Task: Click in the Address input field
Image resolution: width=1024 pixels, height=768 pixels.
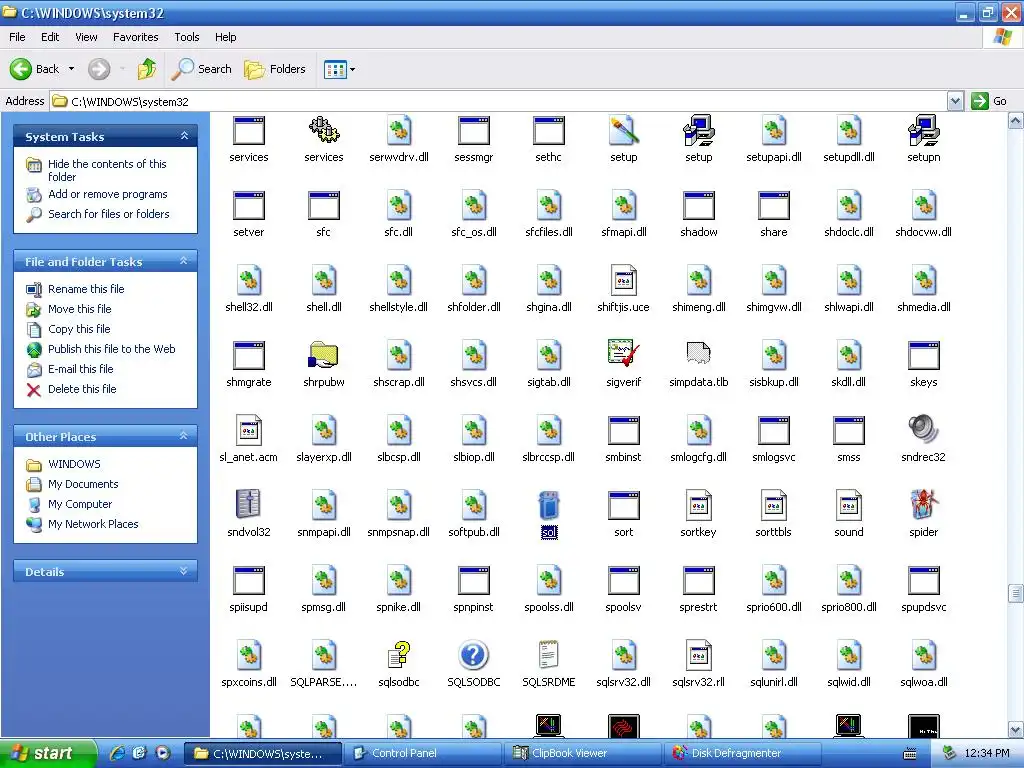Action: click(500, 101)
